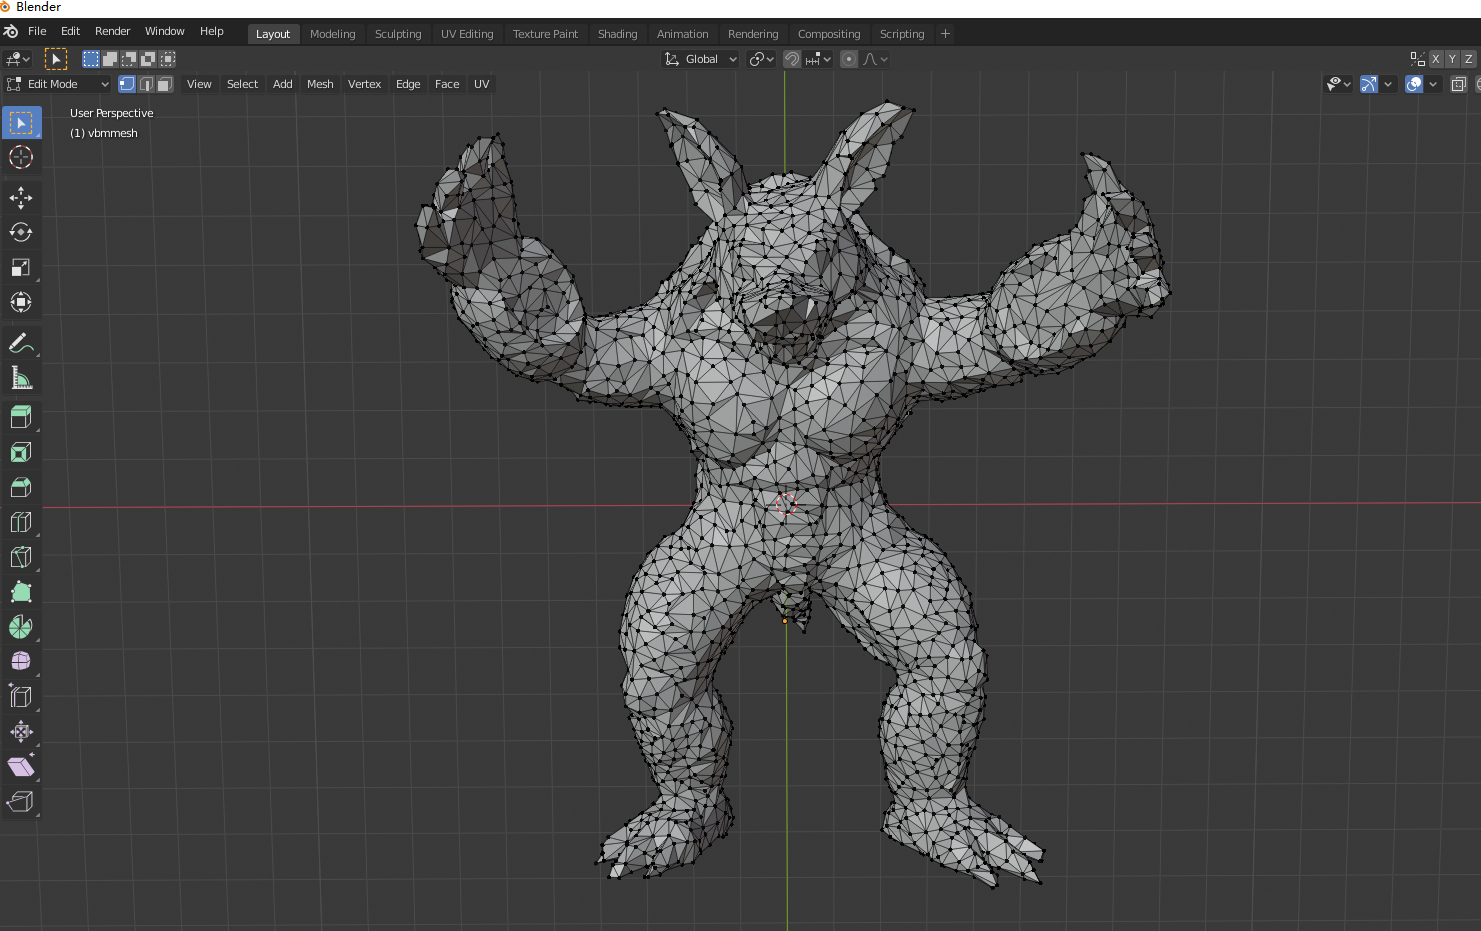Screen dimensions: 1481x931
Task: Set selection mode to Invert
Action: coord(148,59)
